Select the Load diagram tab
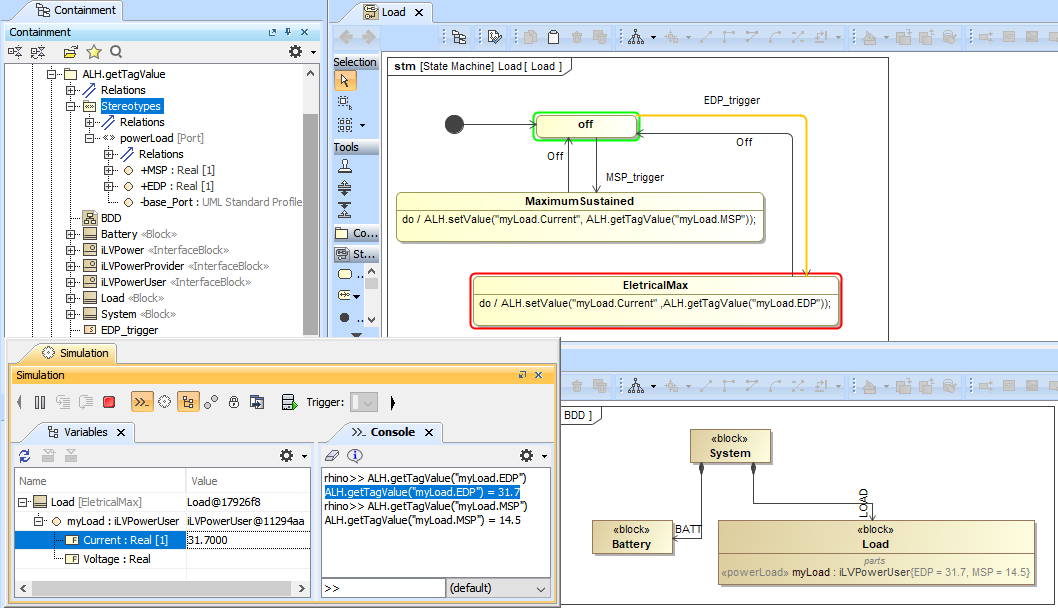This screenshot has width=1058, height=608. [393, 12]
